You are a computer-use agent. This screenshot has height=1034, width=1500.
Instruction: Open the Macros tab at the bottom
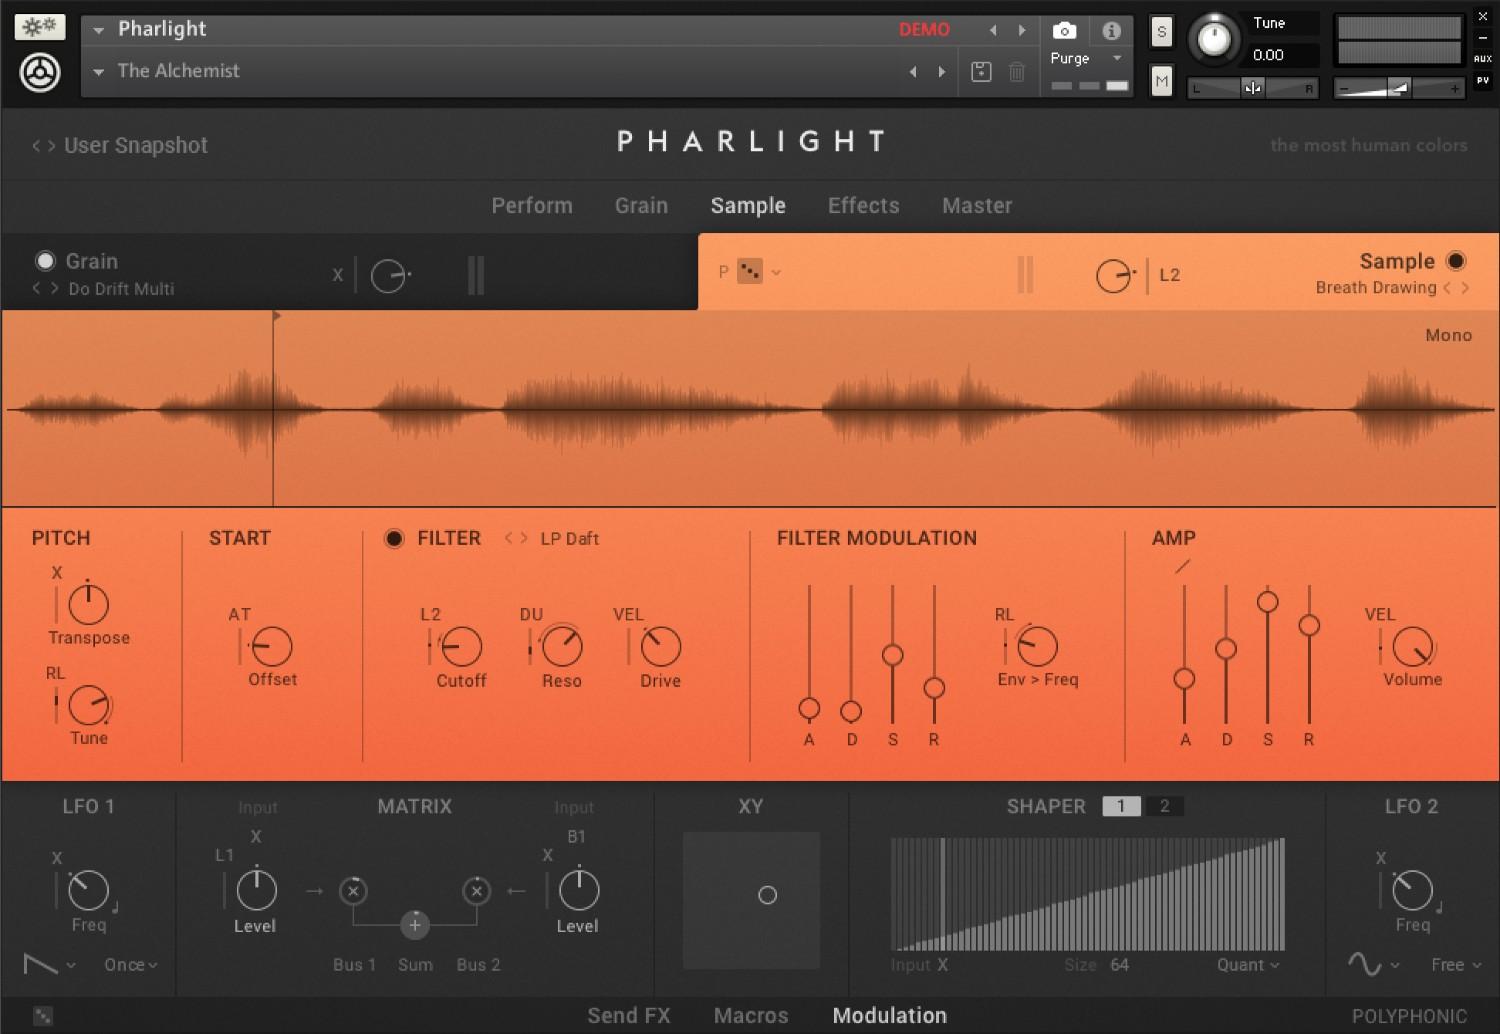click(x=750, y=1015)
